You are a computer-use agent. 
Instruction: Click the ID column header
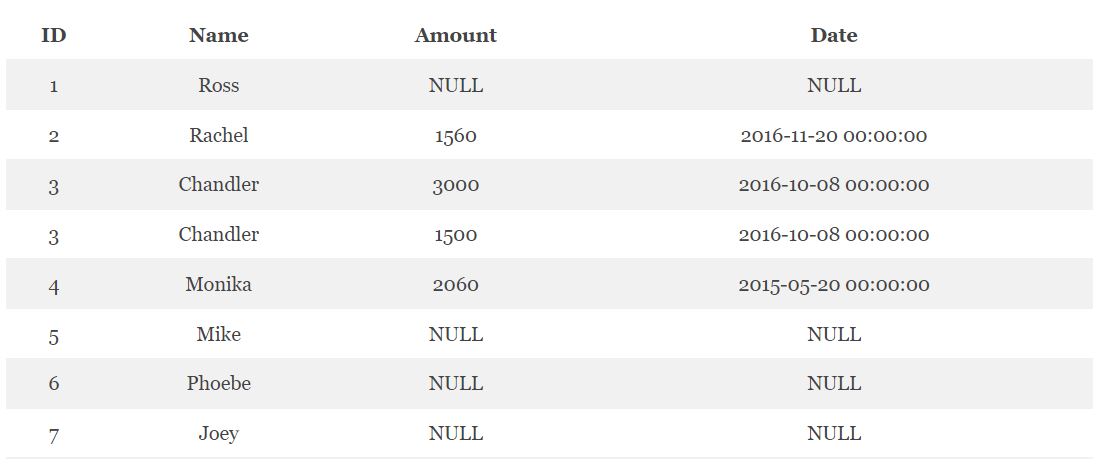pyautogui.click(x=53, y=35)
